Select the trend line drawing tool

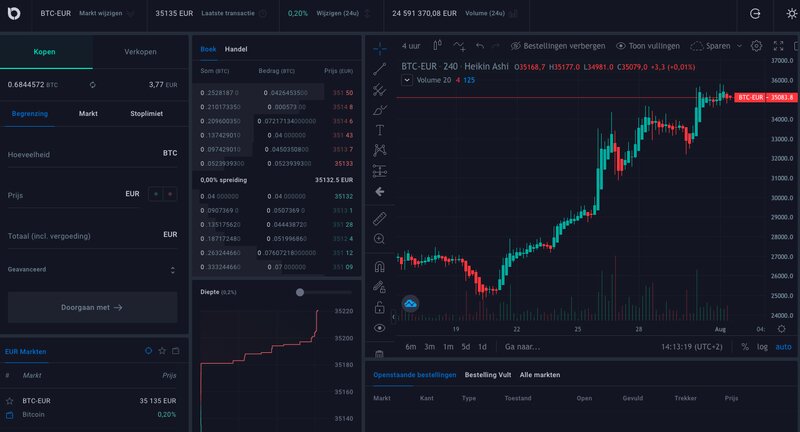380,69
